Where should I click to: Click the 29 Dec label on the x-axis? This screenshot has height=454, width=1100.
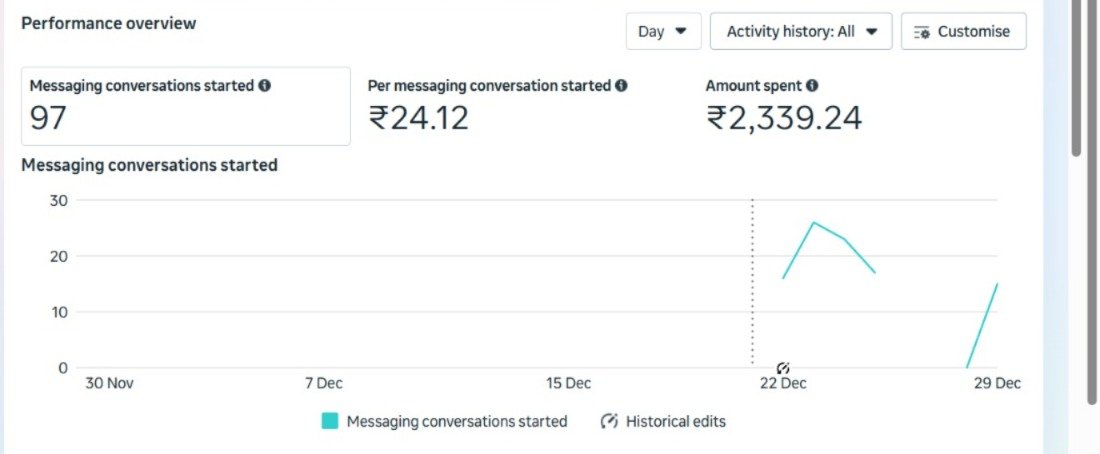coord(997,383)
